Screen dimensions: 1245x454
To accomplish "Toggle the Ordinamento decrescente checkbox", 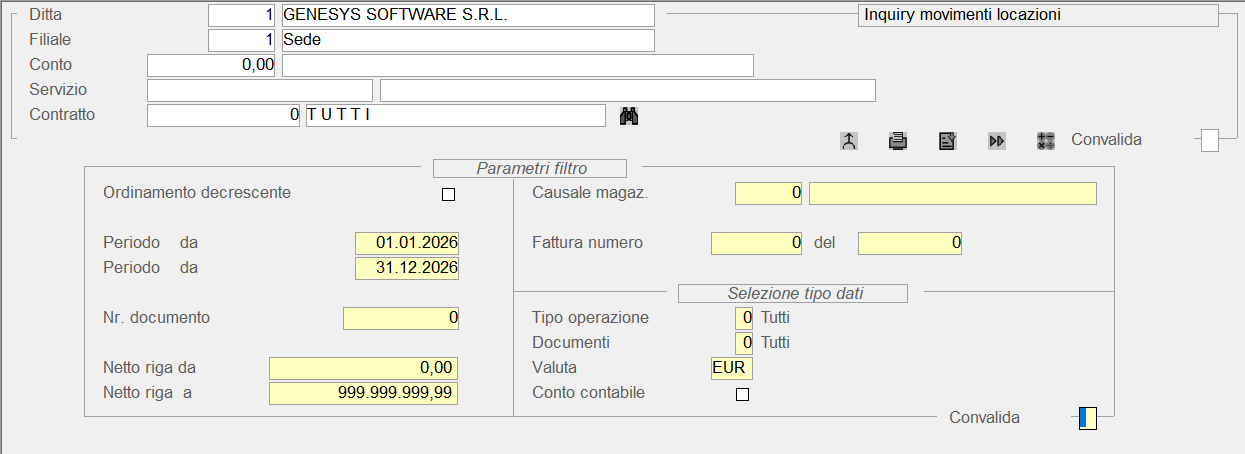I will coord(448,194).
